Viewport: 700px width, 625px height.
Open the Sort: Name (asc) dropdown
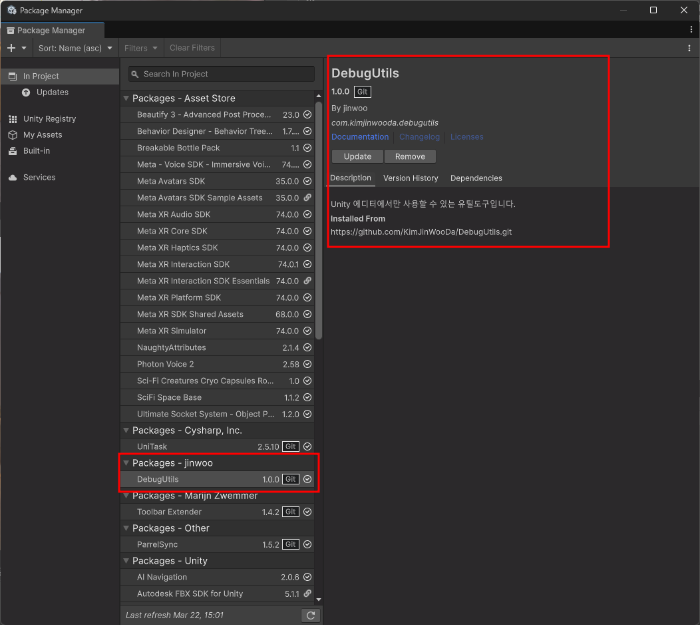pyautogui.click(x=75, y=48)
